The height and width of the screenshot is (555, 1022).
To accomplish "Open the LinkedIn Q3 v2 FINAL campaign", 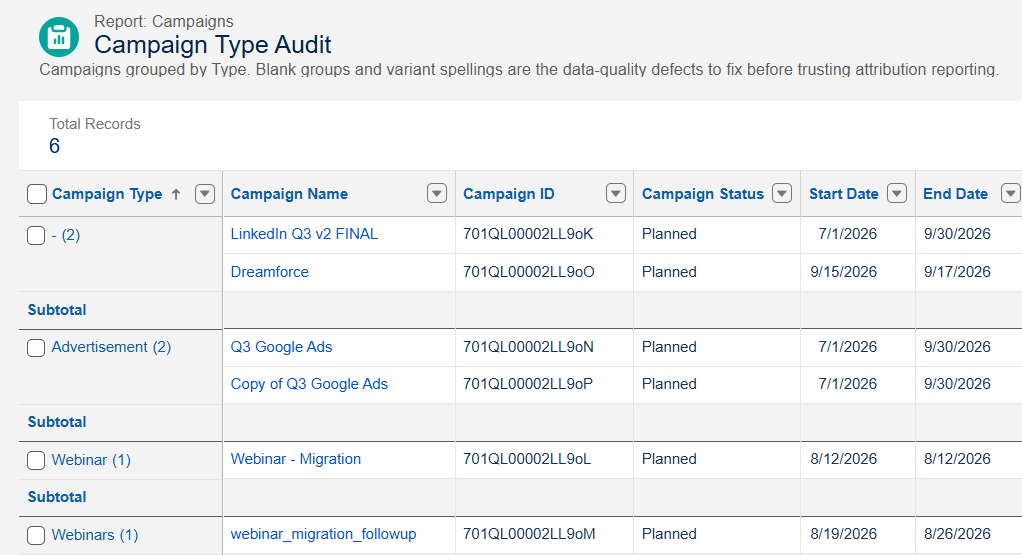I will (x=304, y=234).
